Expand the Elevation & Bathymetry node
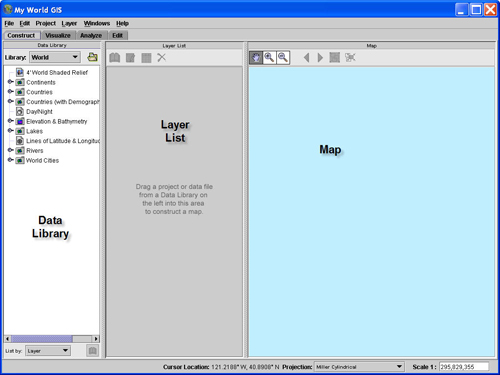Screen dimensions: 500x375 click(x=10, y=121)
